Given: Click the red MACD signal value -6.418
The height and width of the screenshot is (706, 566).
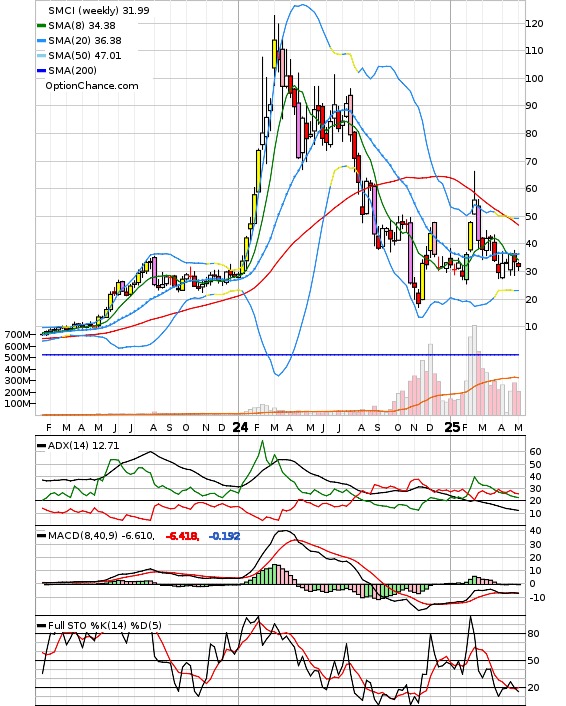Looking at the screenshot, I should click(182, 536).
